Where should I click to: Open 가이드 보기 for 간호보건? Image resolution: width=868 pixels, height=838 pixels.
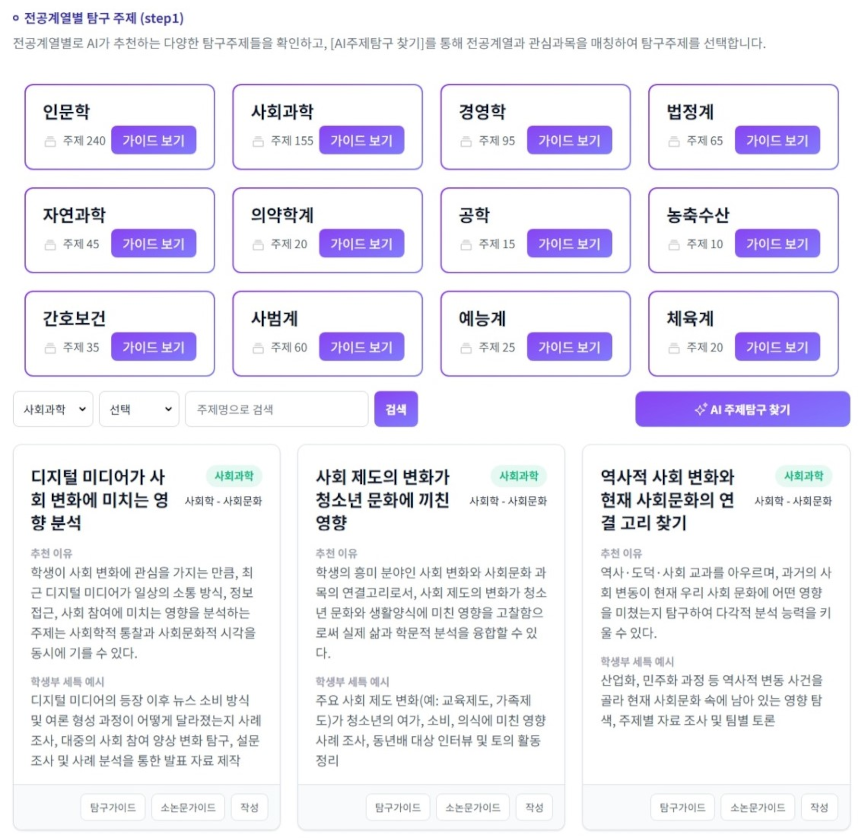coord(153,348)
